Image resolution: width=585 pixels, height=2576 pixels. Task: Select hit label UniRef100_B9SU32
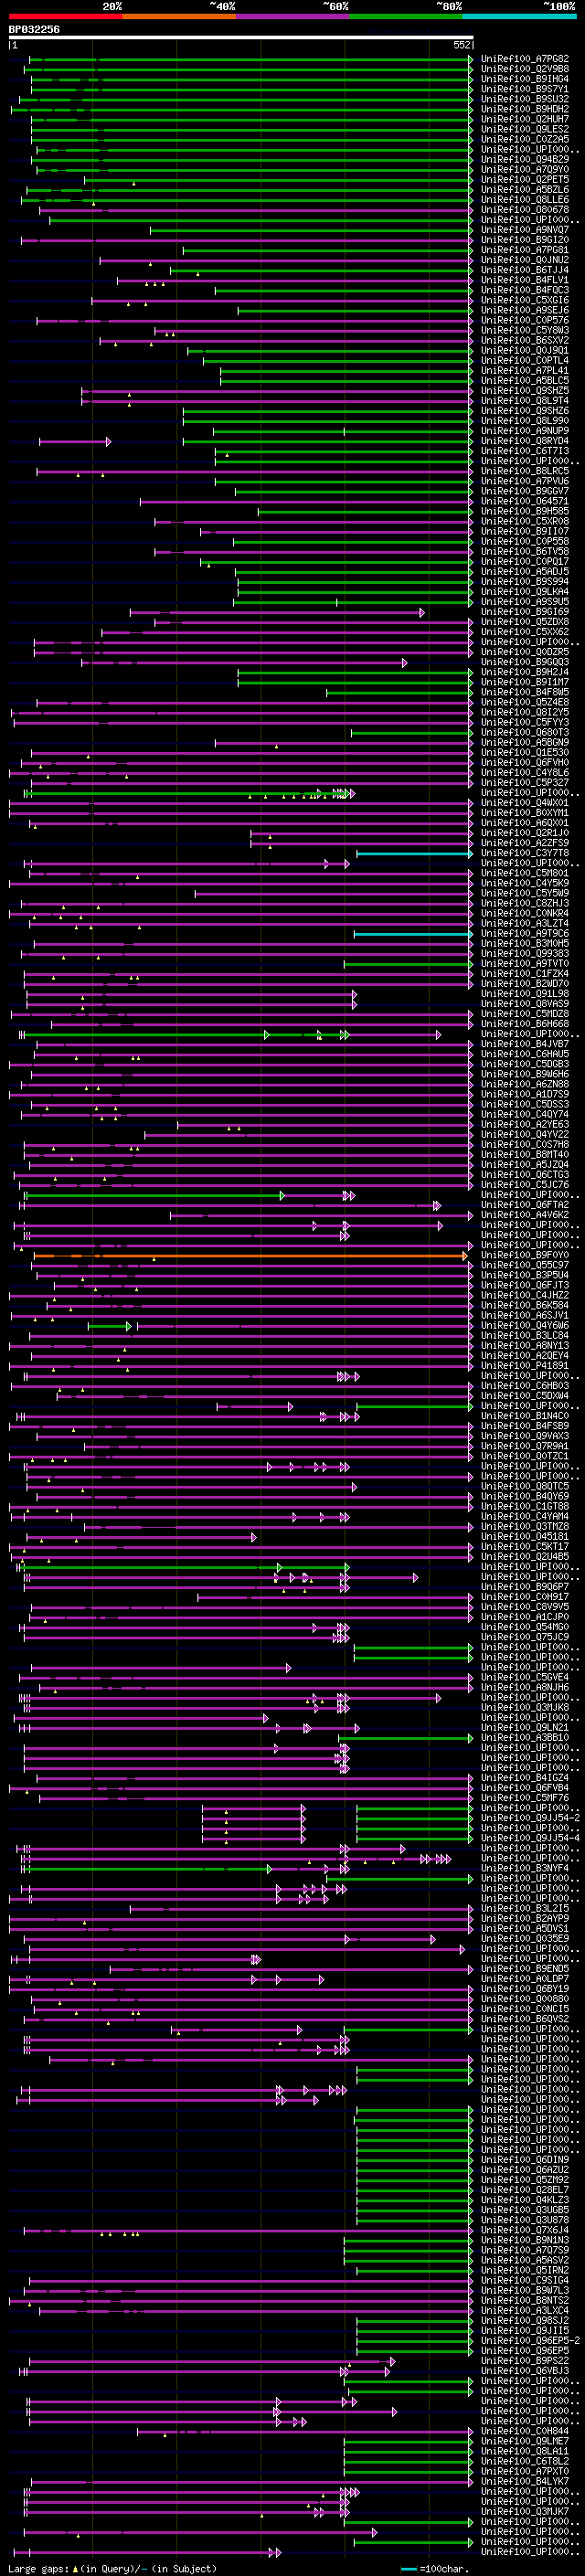point(525,99)
